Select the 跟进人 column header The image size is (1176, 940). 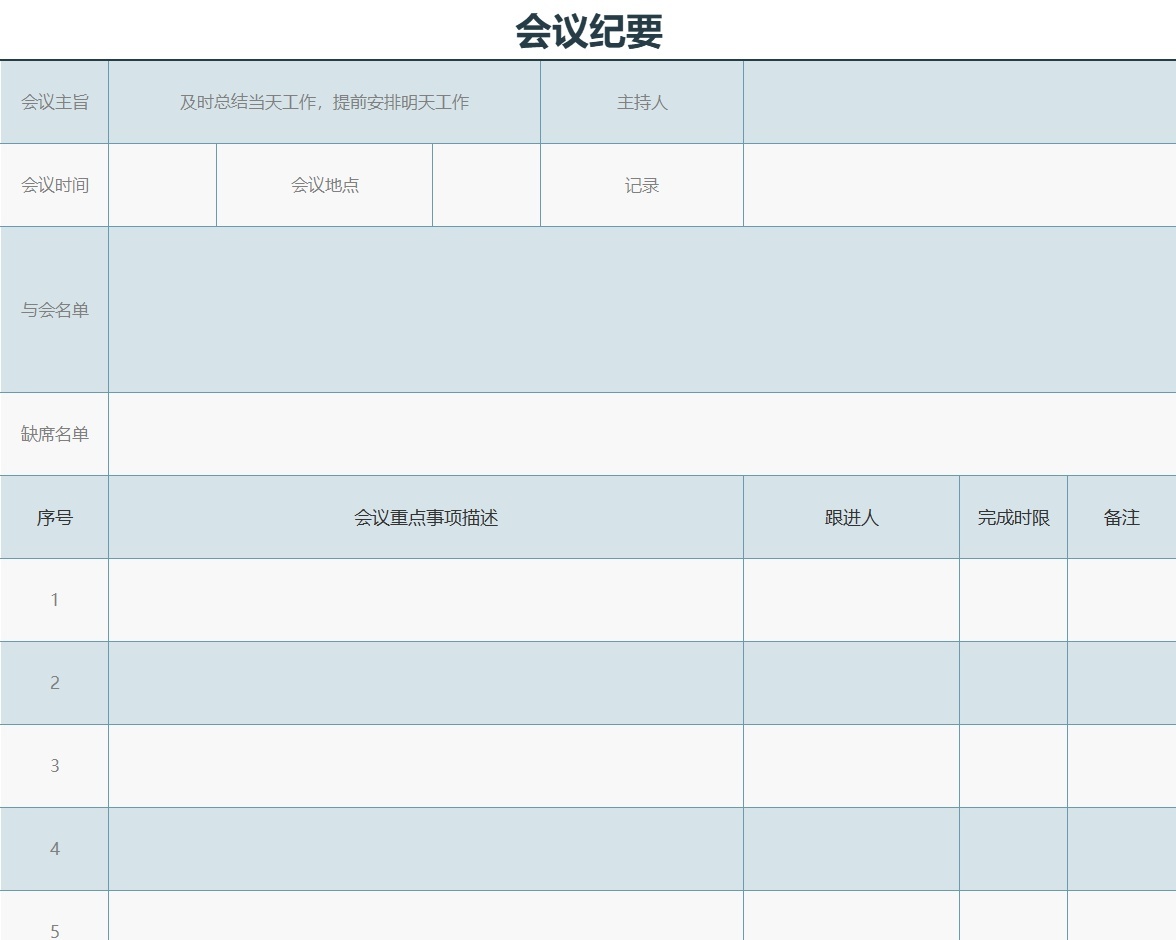point(850,517)
